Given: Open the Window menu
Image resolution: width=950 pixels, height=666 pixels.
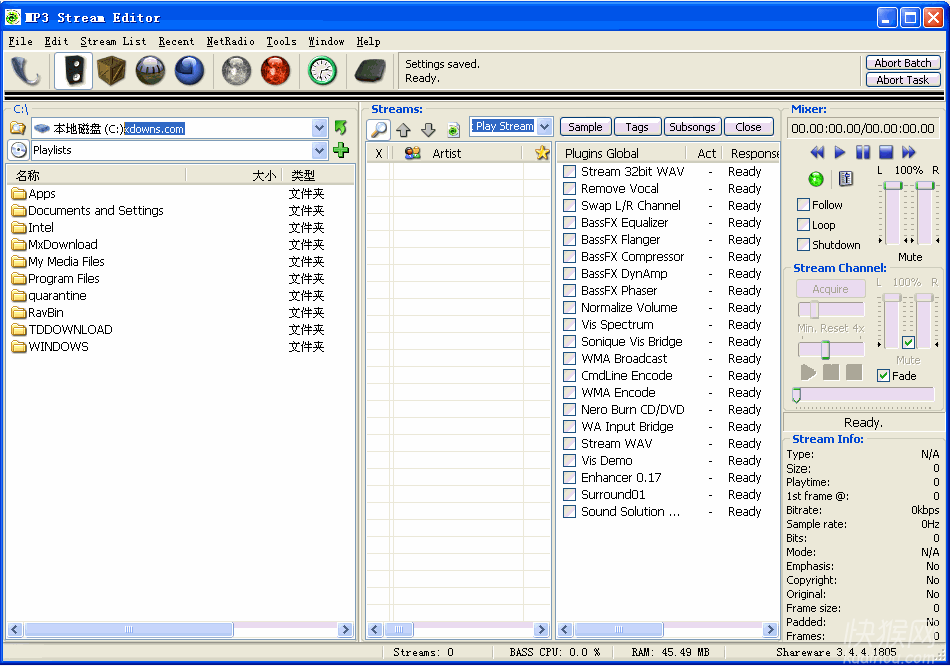Looking at the screenshot, I should (326, 41).
